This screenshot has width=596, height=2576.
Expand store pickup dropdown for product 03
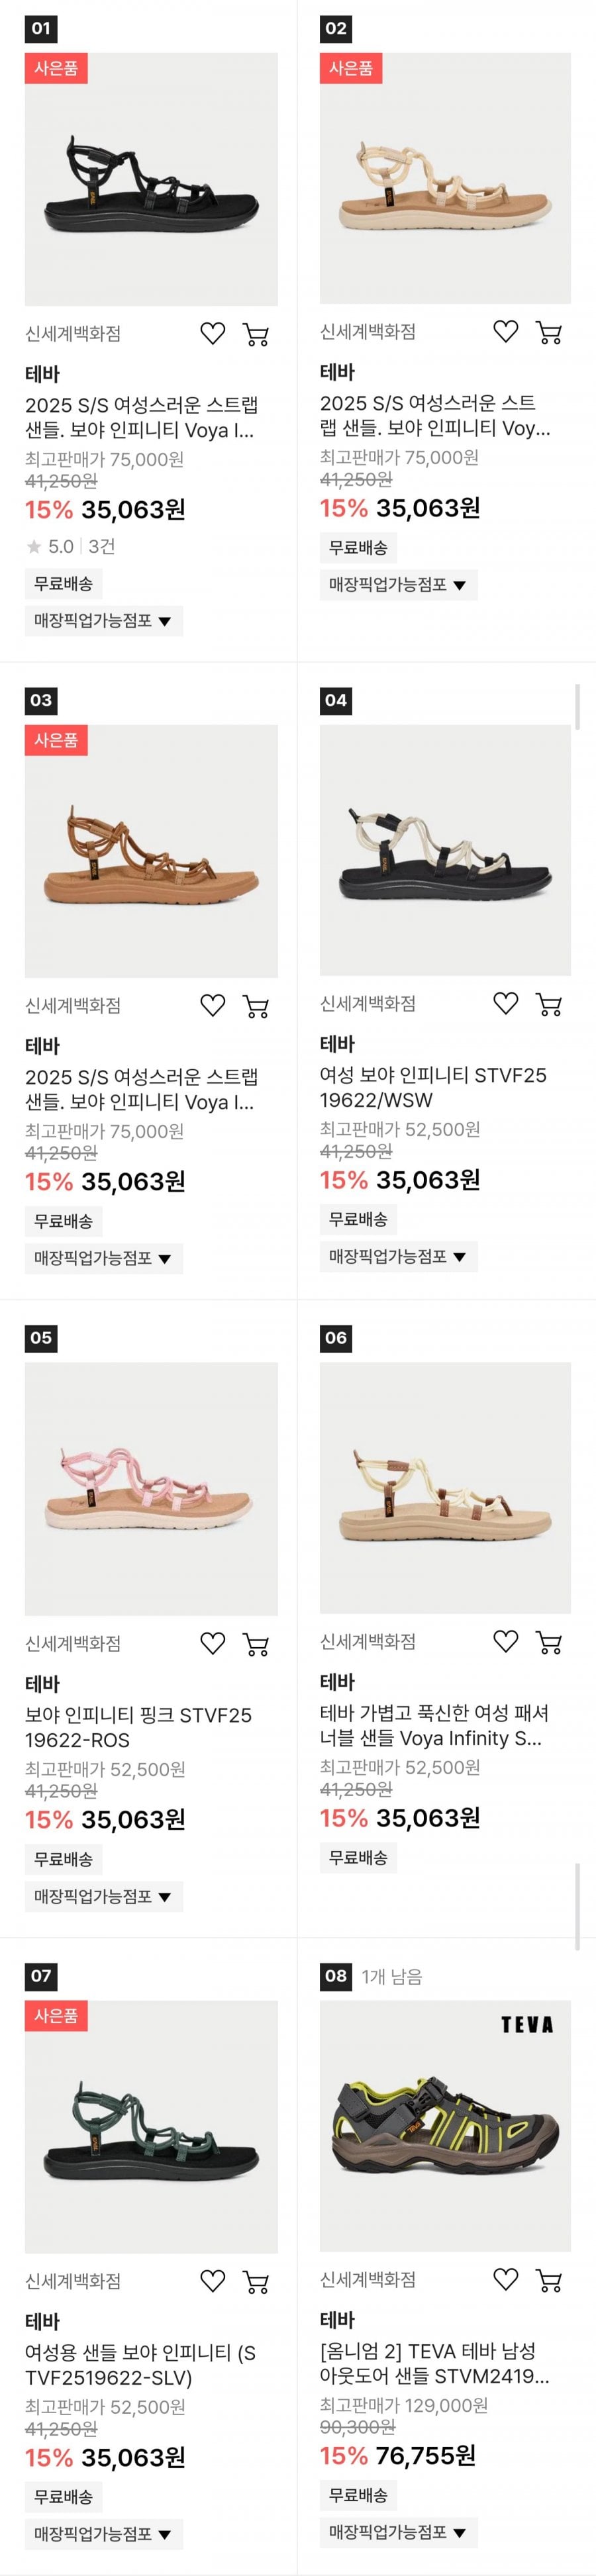point(103,1259)
